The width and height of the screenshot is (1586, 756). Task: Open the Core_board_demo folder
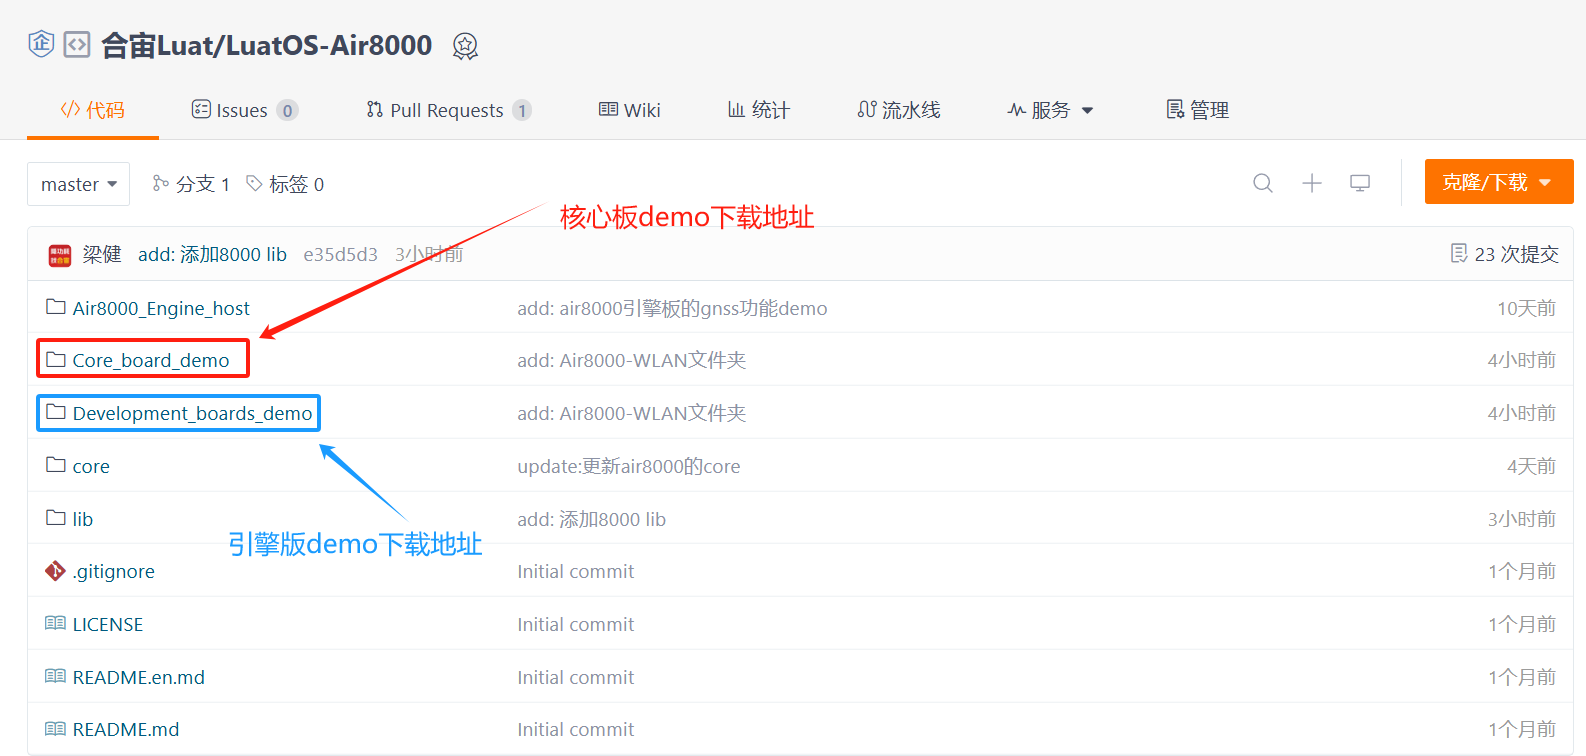point(151,360)
